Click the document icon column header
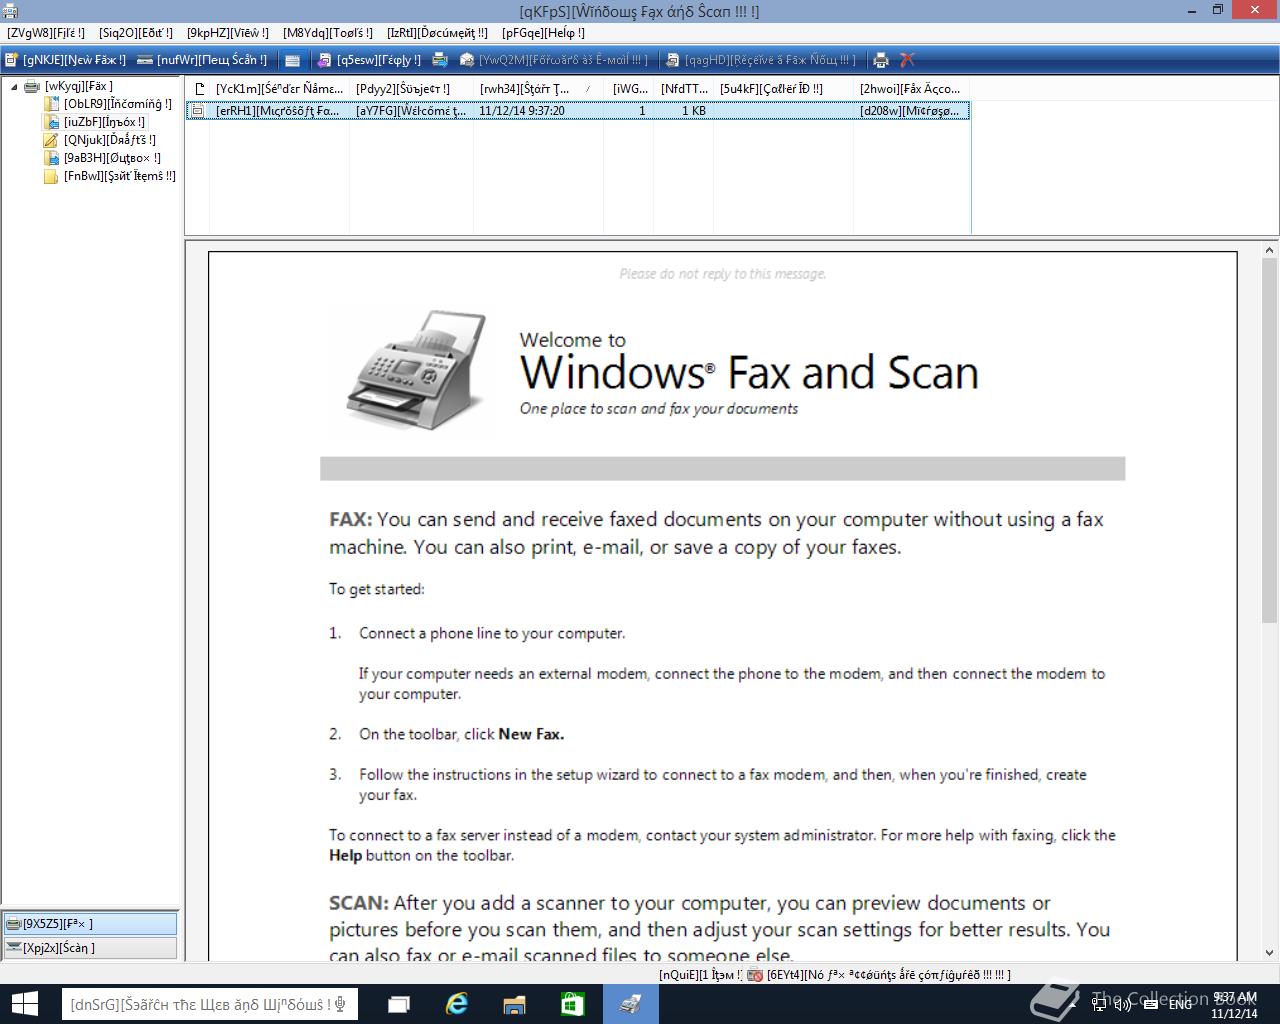1280x1024 pixels. pos(198,89)
